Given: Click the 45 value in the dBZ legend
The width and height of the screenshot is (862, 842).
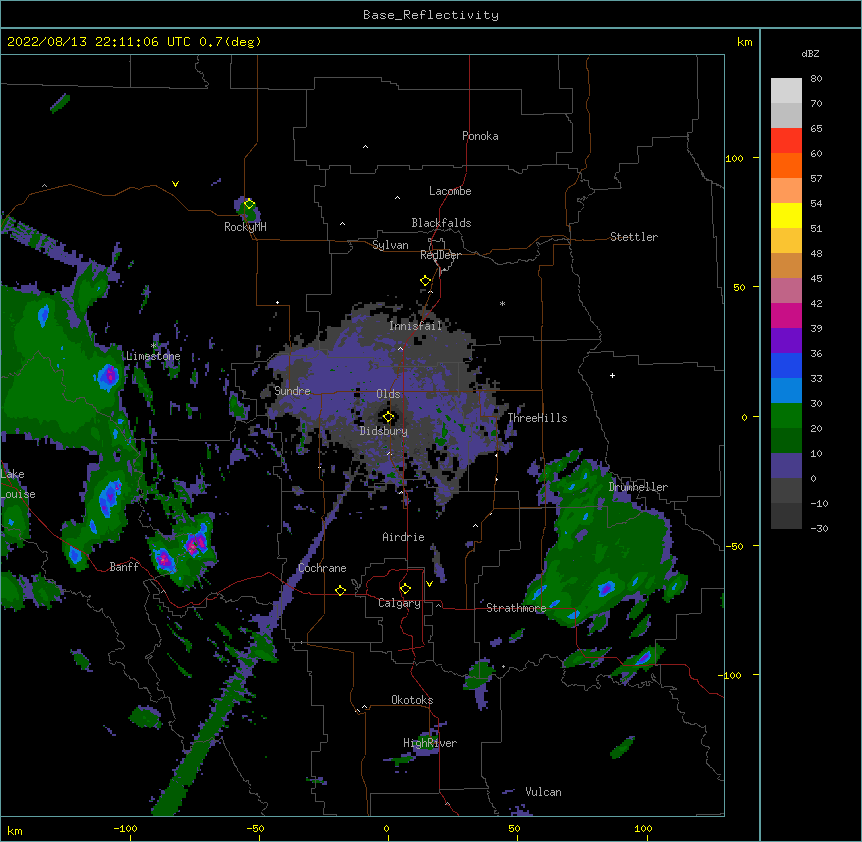Looking at the screenshot, I should tap(816, 279).
